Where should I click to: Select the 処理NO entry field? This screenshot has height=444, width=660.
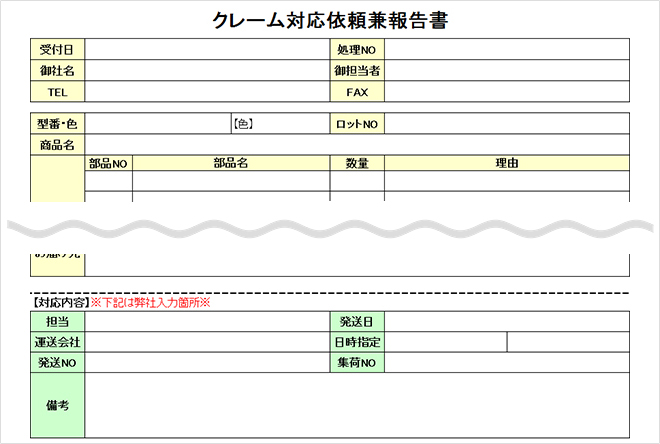tap(506, 50)
